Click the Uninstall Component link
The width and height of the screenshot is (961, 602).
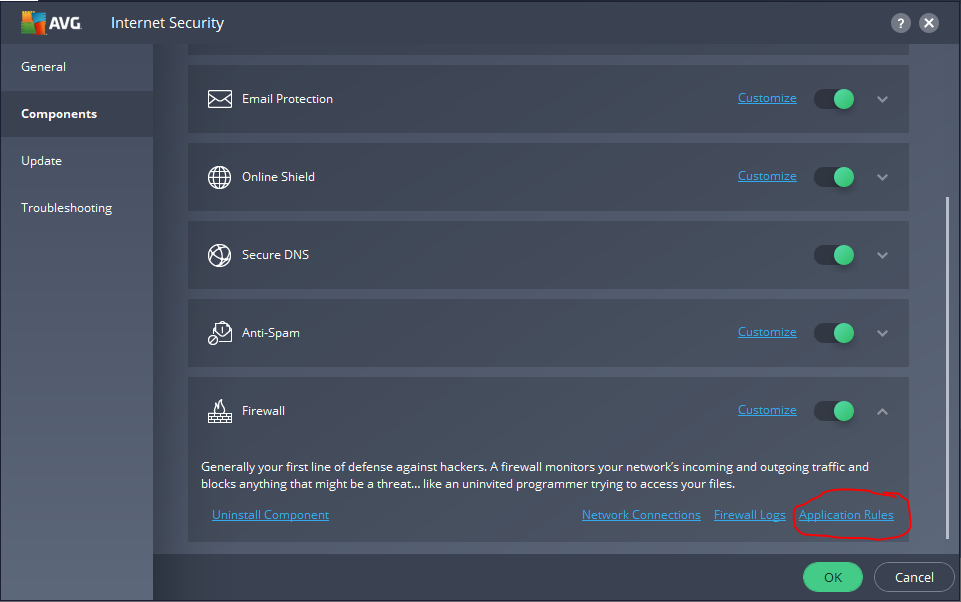pos(270,514)
